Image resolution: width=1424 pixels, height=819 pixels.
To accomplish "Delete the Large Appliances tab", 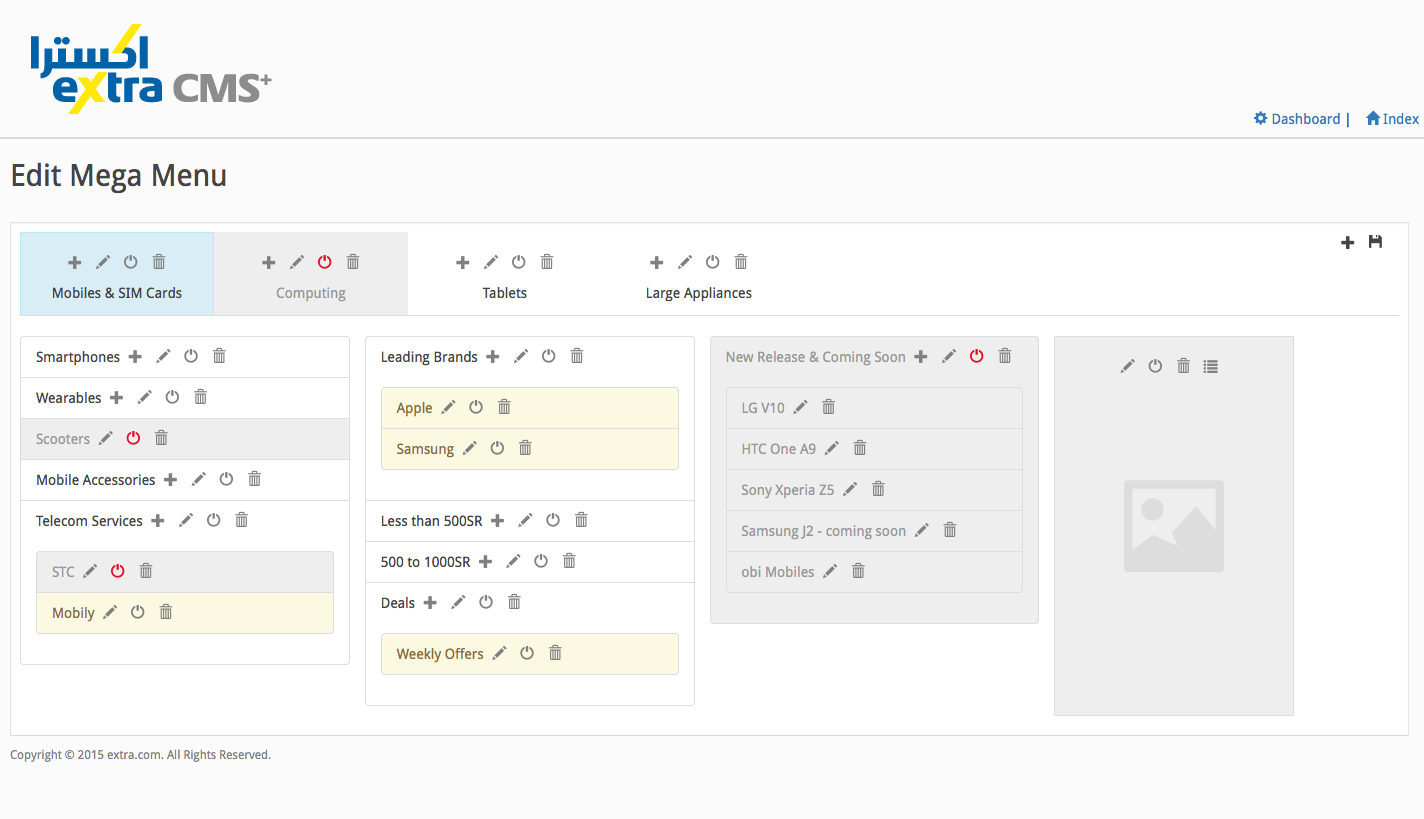I will coord(741,262).
